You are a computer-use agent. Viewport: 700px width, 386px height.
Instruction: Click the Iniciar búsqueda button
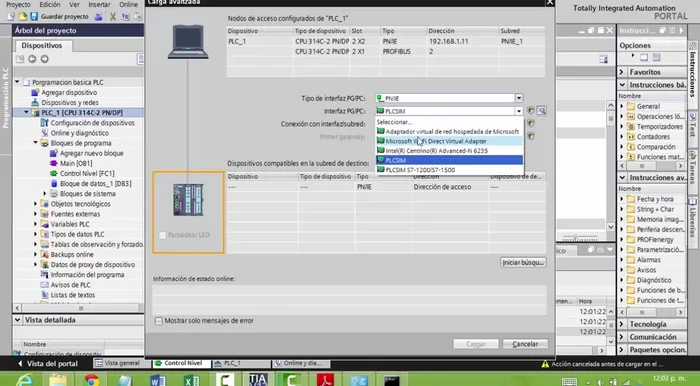point(523,262)
